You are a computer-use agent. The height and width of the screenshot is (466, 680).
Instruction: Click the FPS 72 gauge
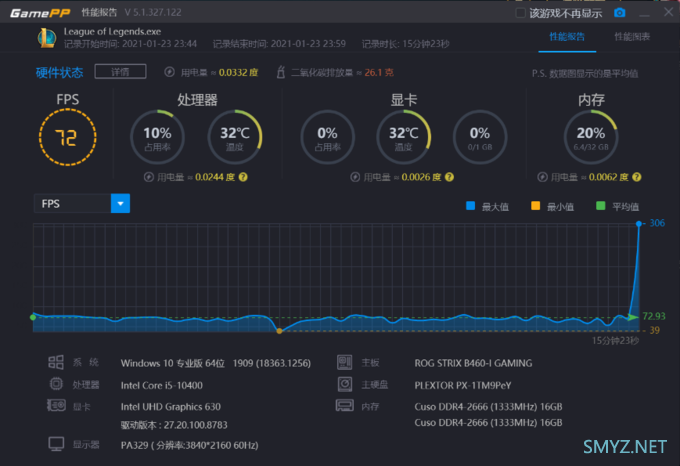[x=68, y=137]
